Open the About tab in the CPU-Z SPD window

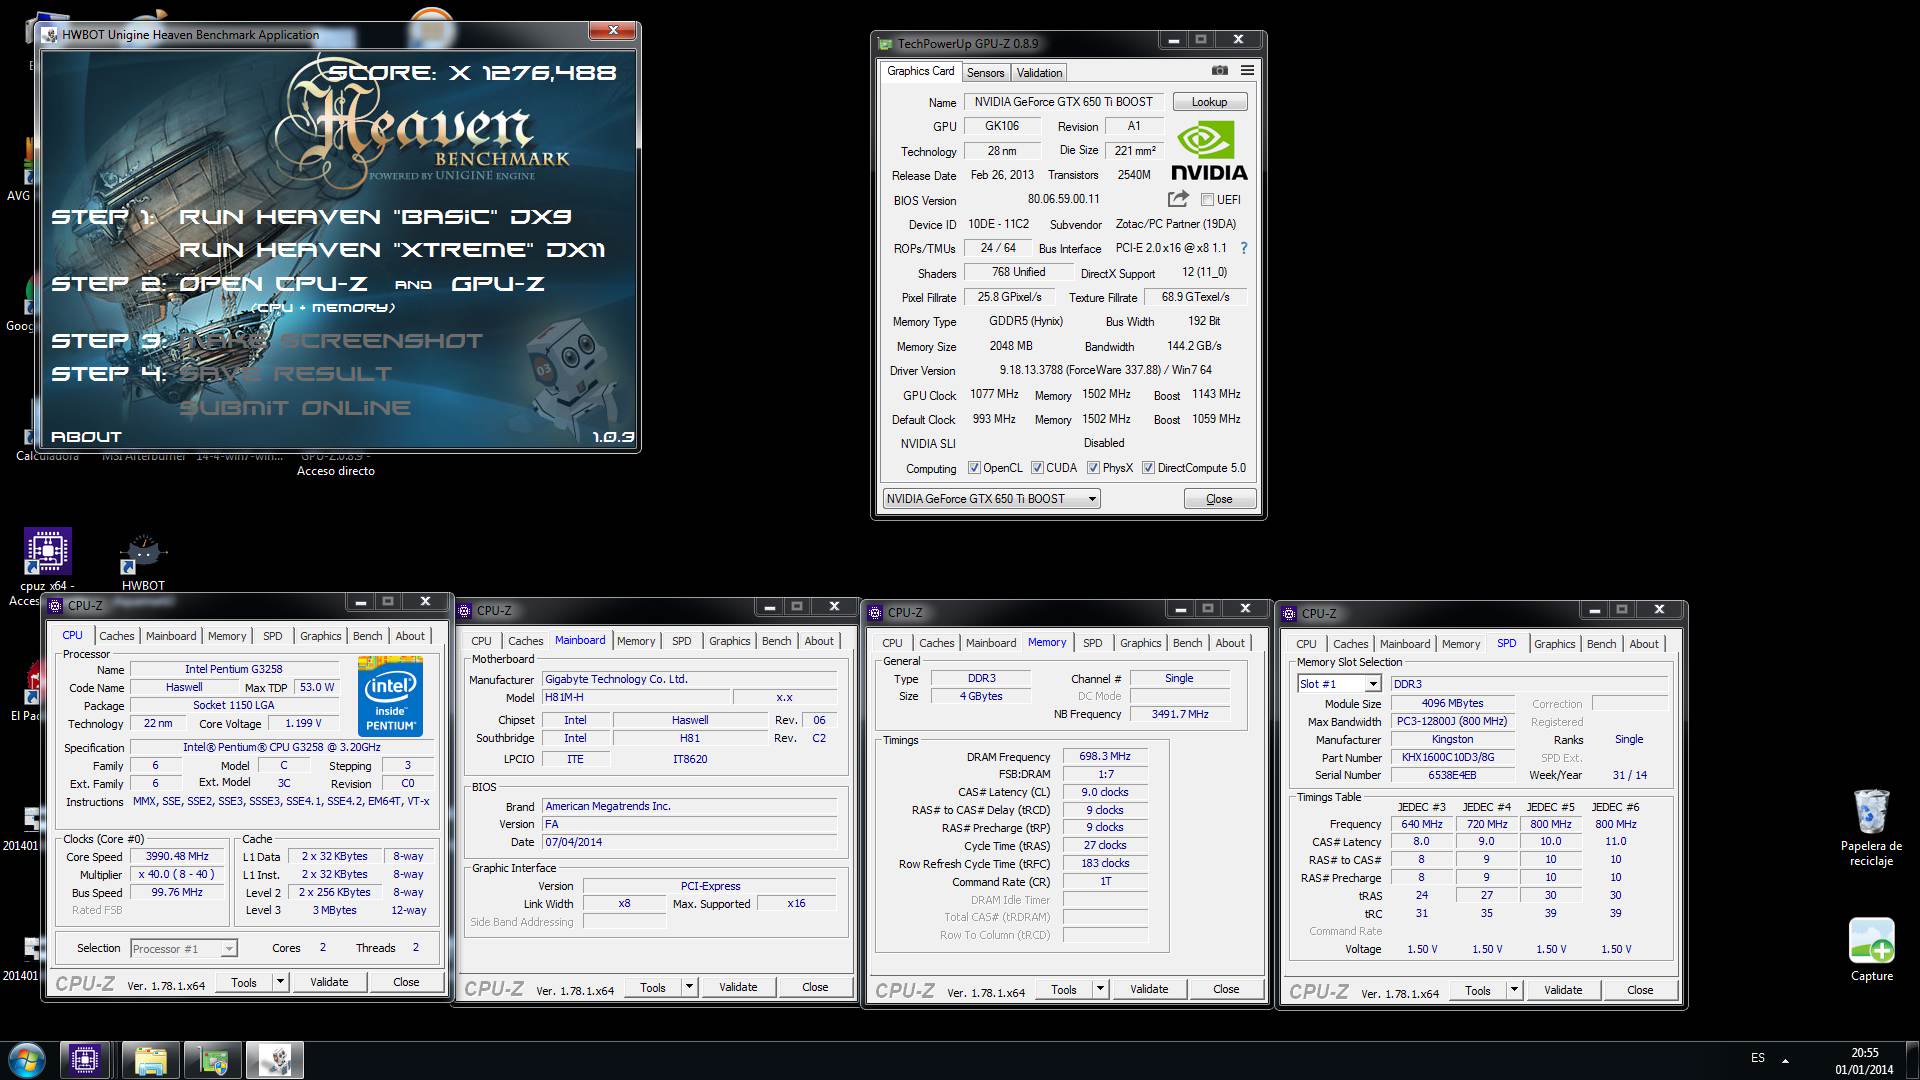point(1643,644)
